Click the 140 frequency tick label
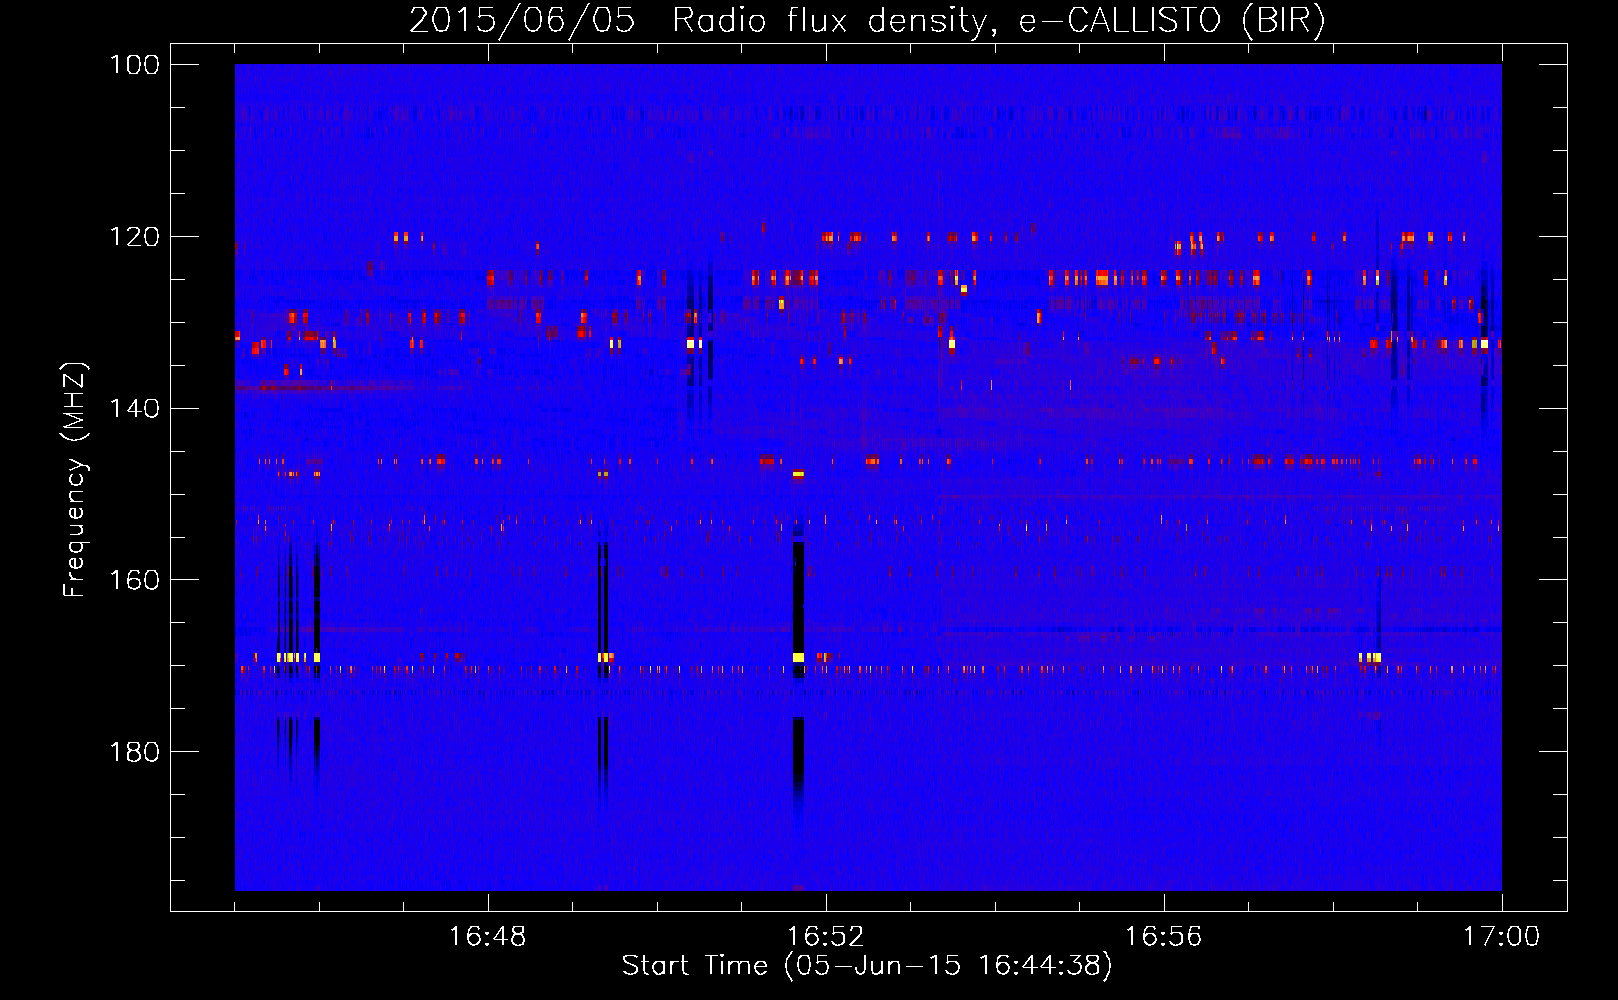 (135, 408)
